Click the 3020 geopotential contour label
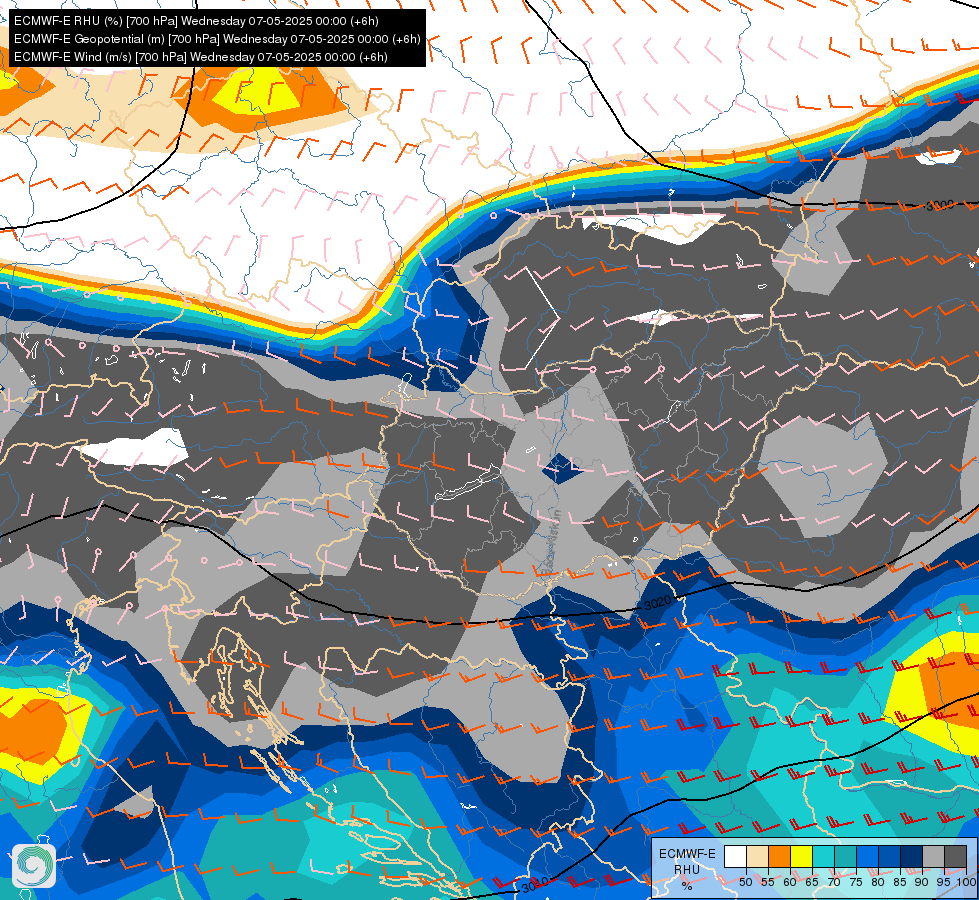Viewport: 979px width, 900px height. (x=657, y=603)
